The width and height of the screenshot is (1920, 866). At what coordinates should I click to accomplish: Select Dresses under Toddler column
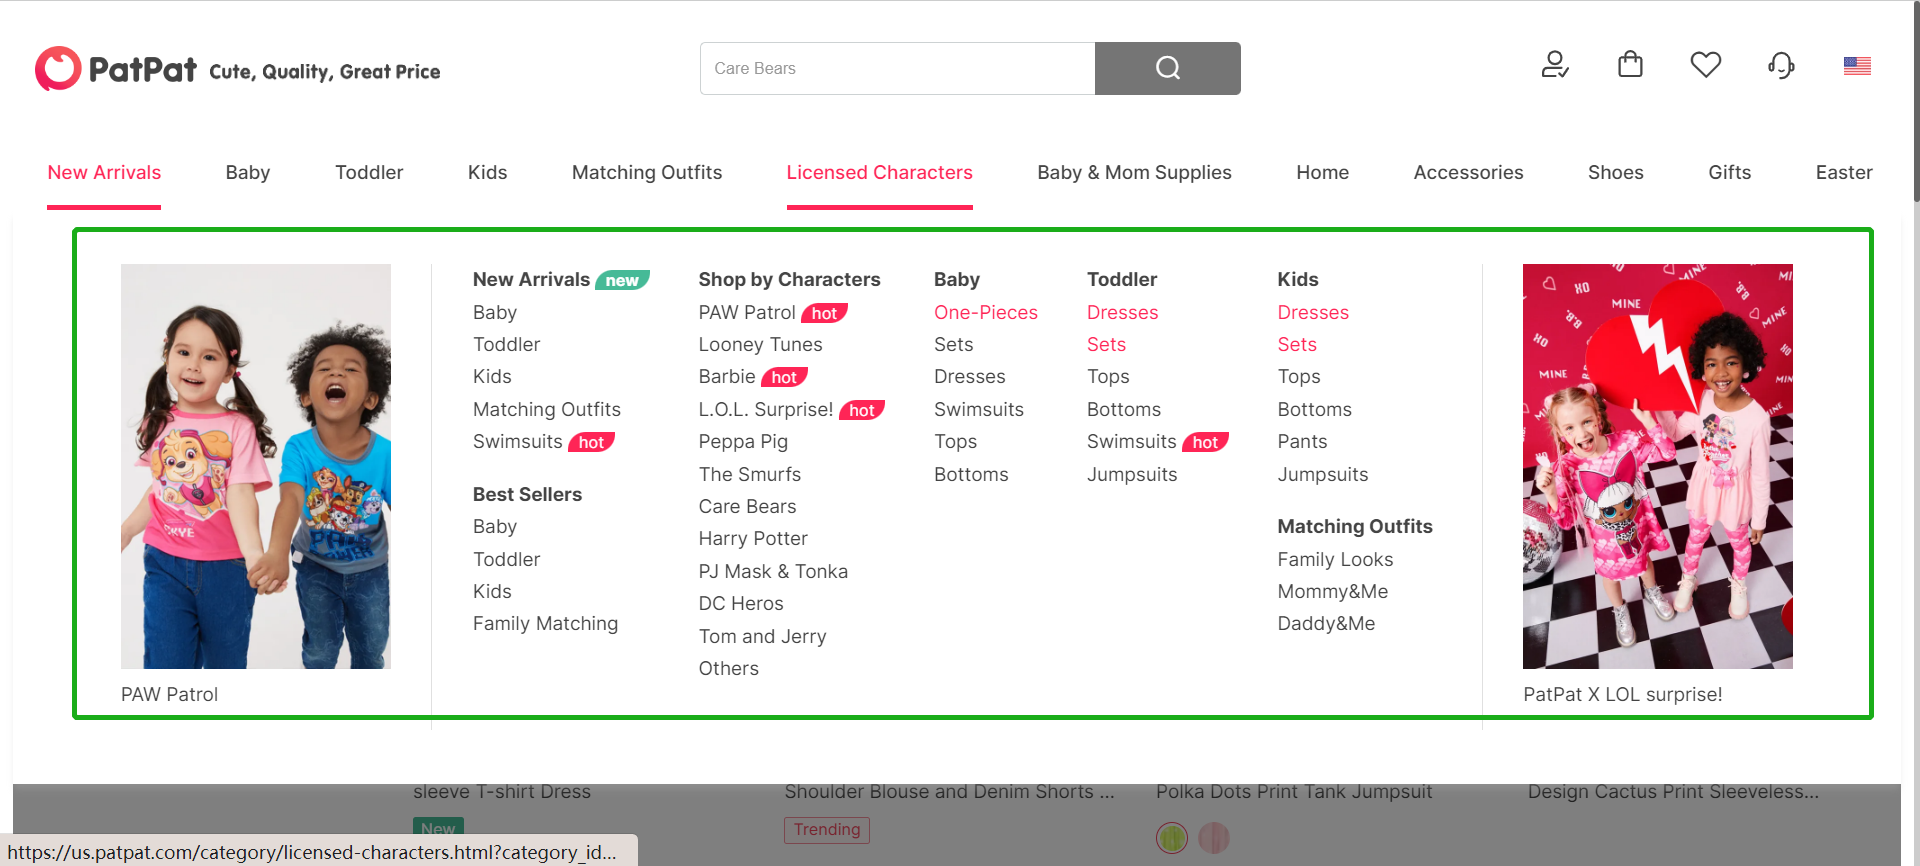tap(1122, 312)
